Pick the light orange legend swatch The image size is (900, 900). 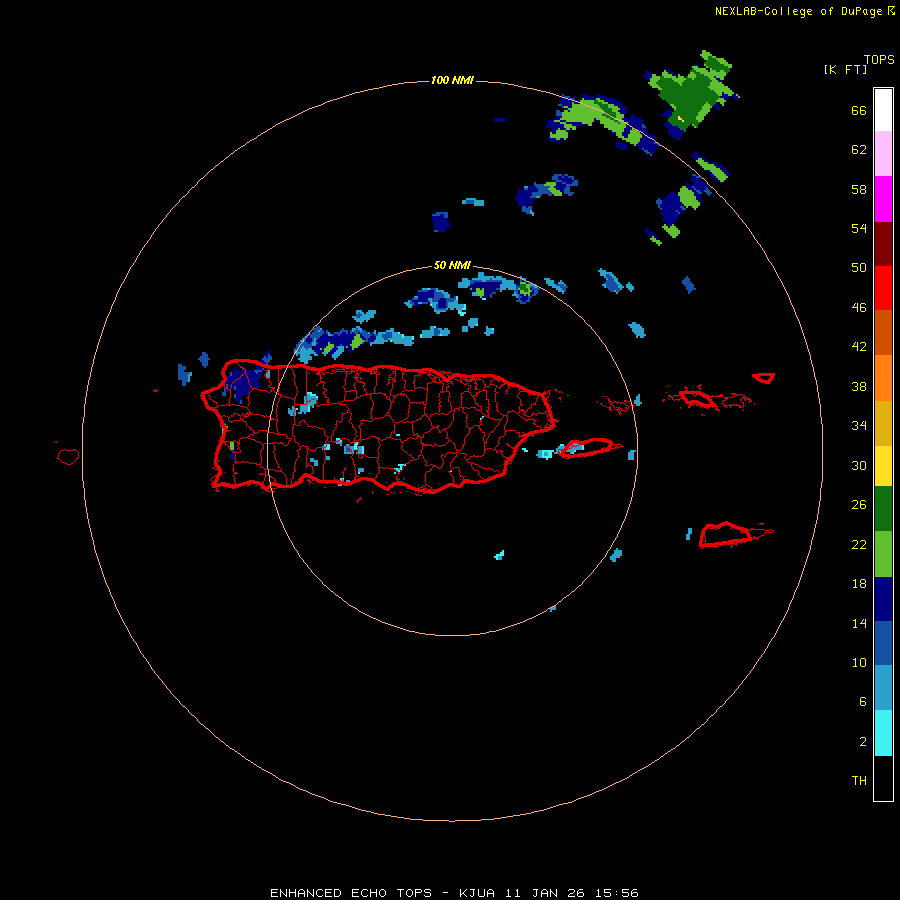(883, 378)
